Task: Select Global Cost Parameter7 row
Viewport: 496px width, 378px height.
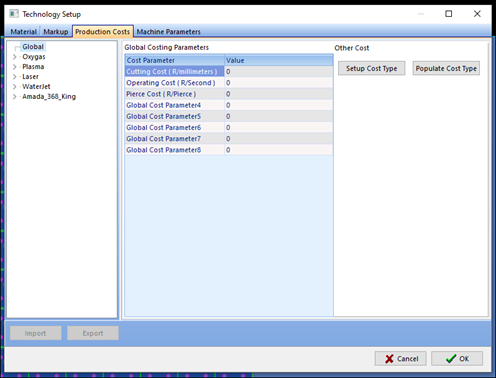Action: point(229,139)
